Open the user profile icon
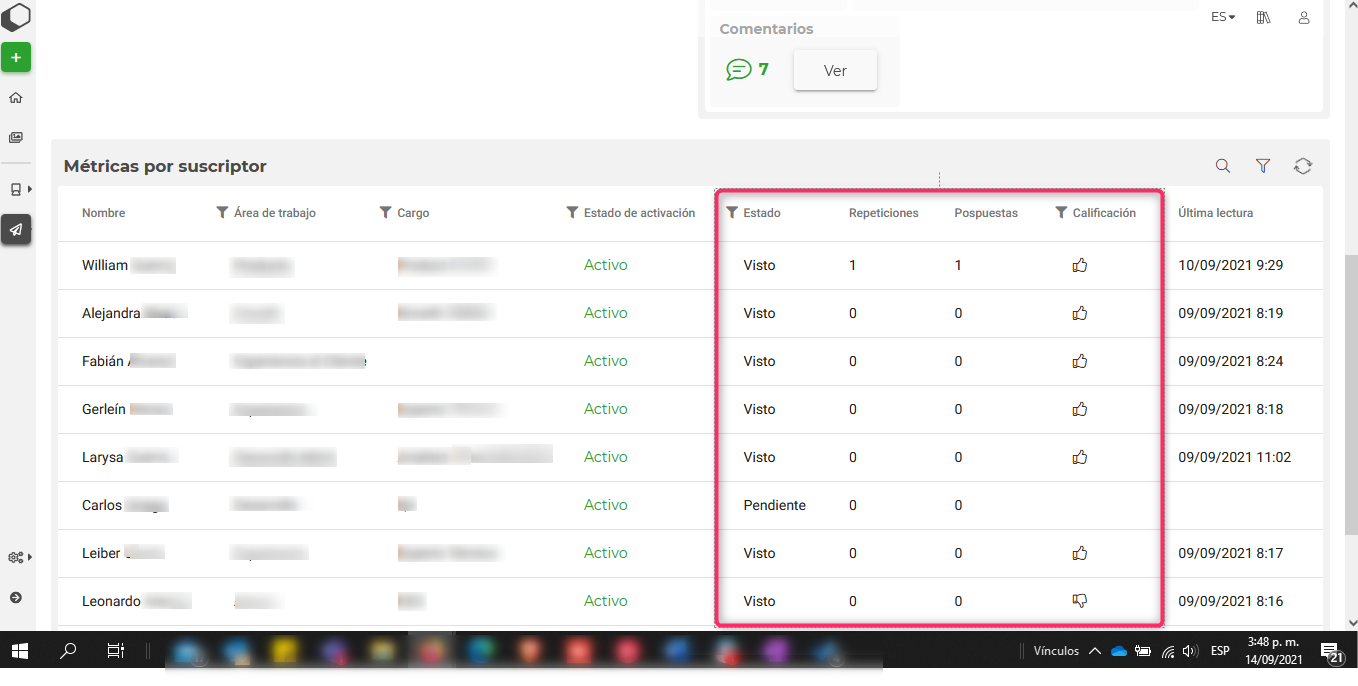 click(x=1304, y=18)
